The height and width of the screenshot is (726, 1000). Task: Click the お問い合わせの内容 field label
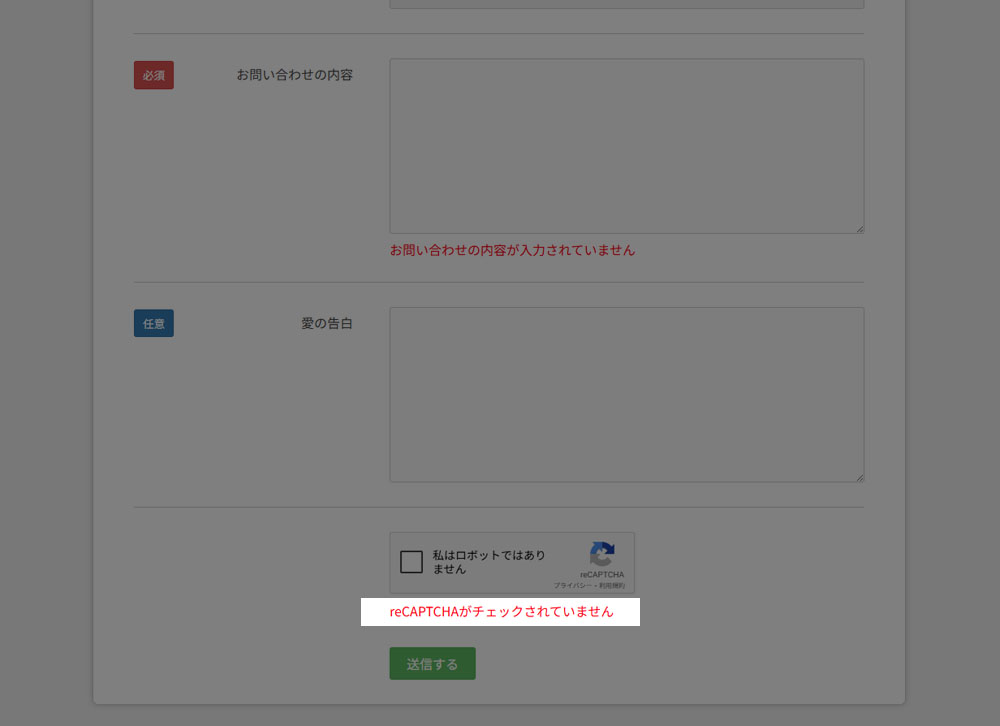tap(294, 75)
